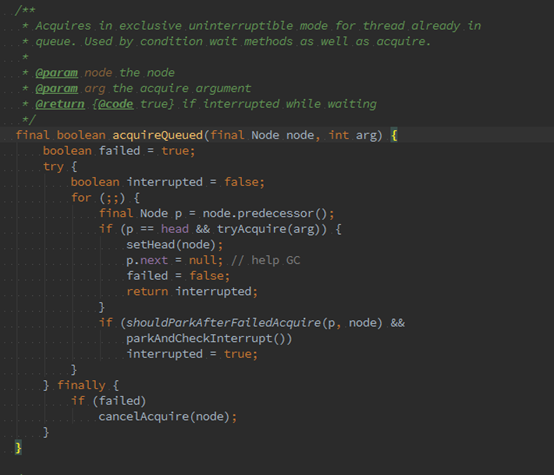The image size is (554, 475).
Task: Click the node.predecessor() call
Action: coord(265,213)
